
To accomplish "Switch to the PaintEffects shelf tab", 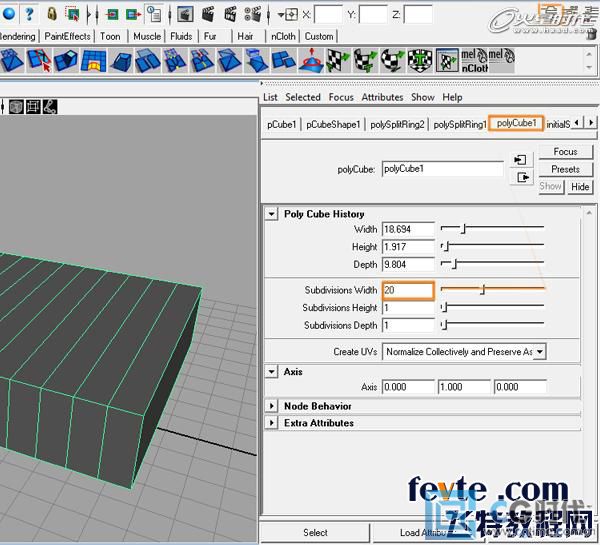I will tap(67, 36).
